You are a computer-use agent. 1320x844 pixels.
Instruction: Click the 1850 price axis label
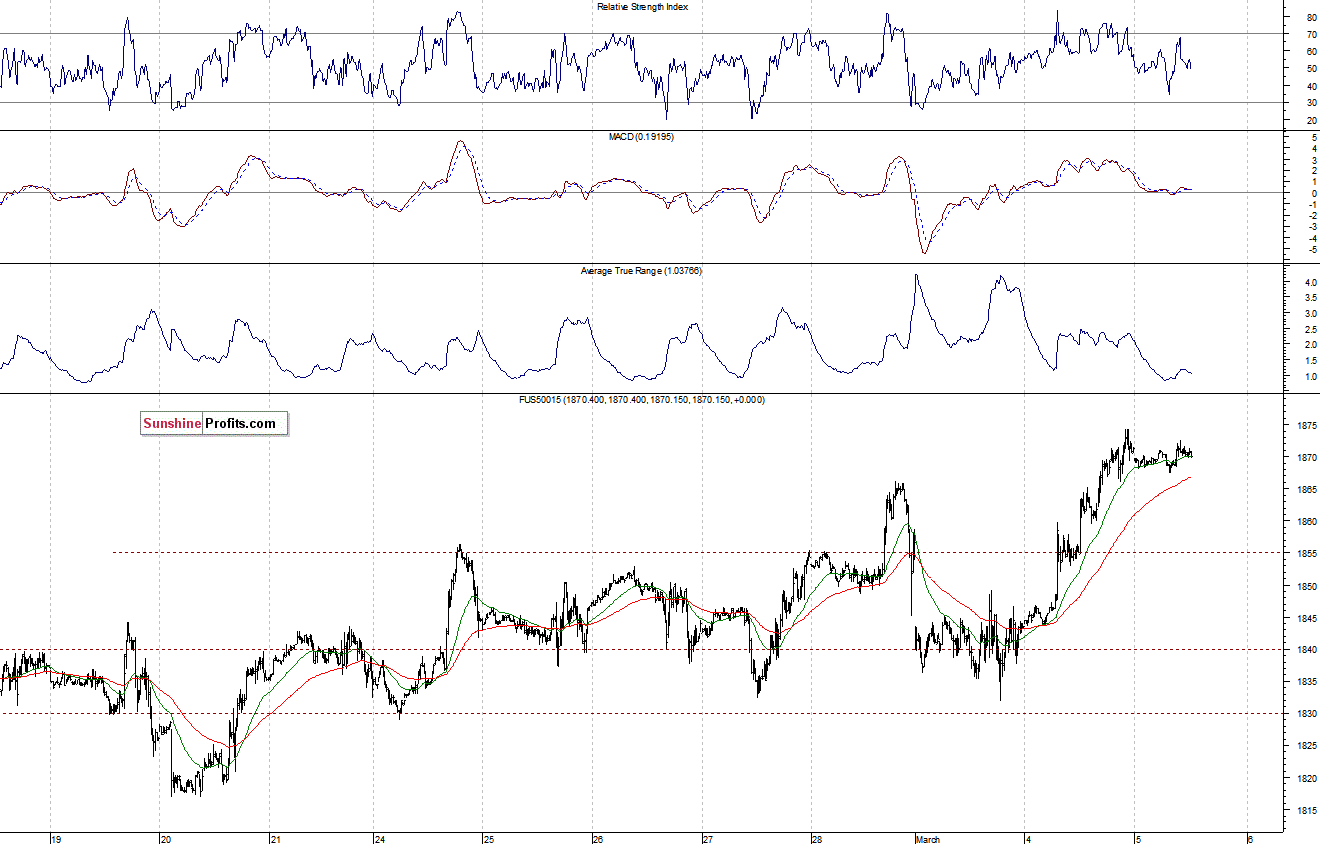pos(1307,586)
